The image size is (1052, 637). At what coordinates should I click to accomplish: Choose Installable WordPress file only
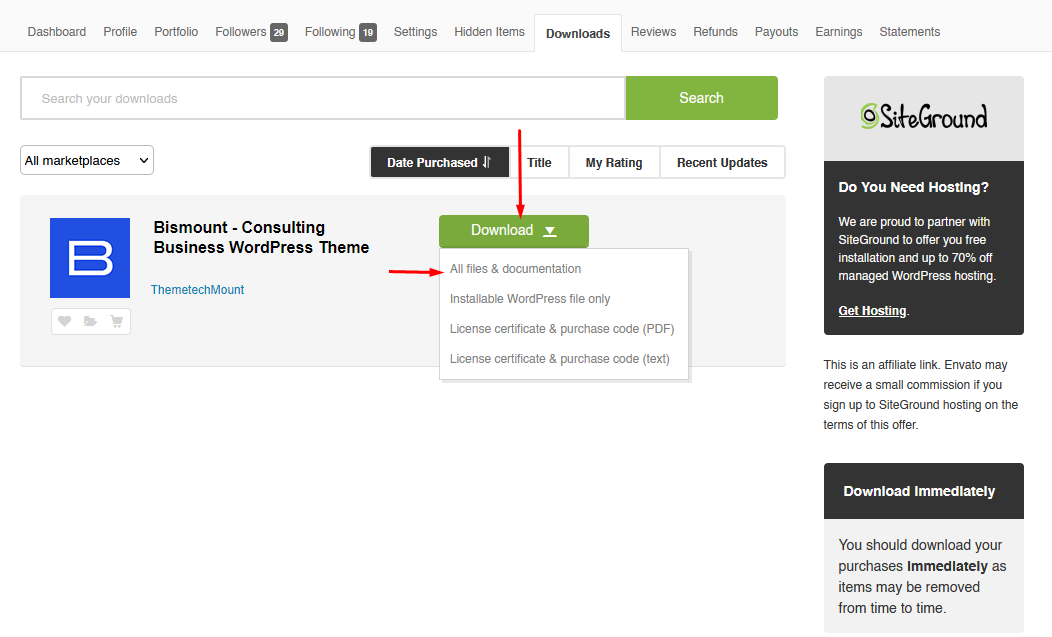(x=530, y=299)
